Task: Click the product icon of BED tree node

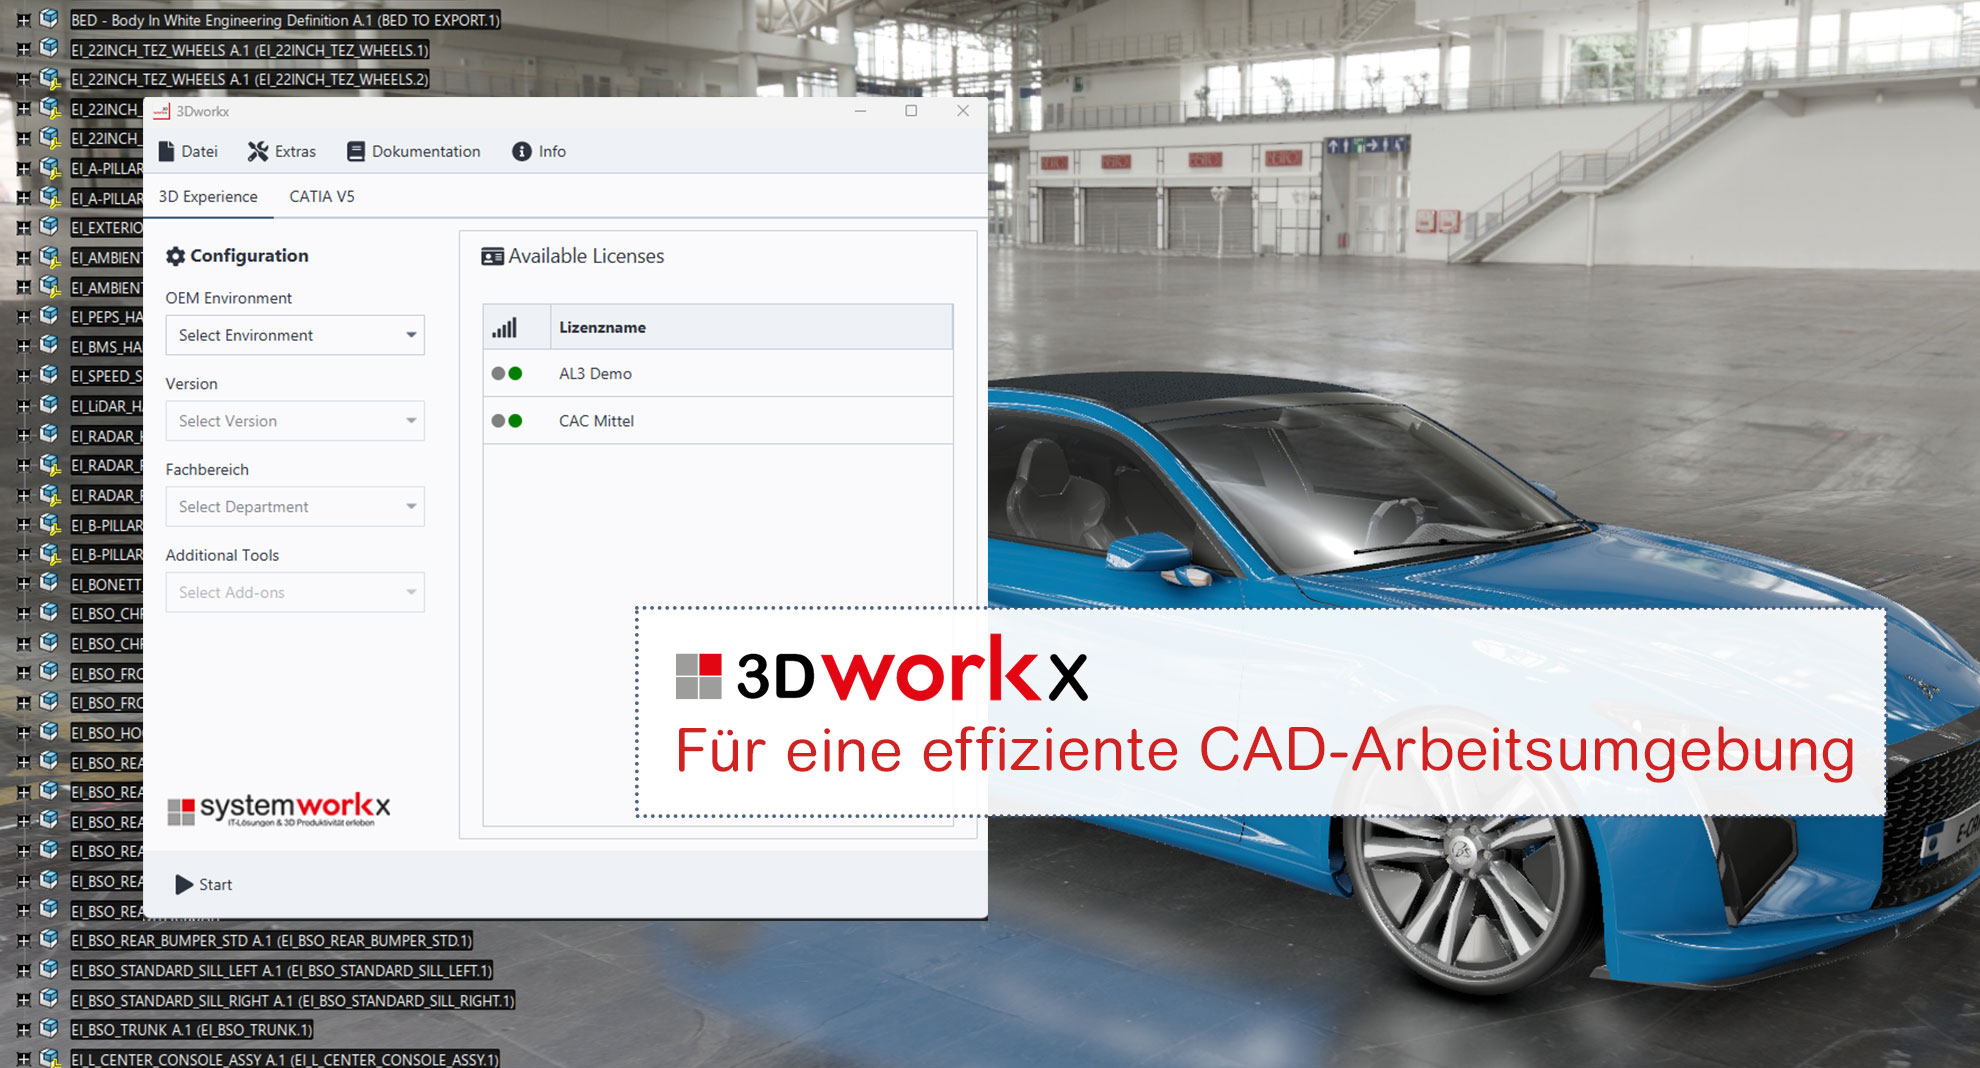Action: [49, 18]
